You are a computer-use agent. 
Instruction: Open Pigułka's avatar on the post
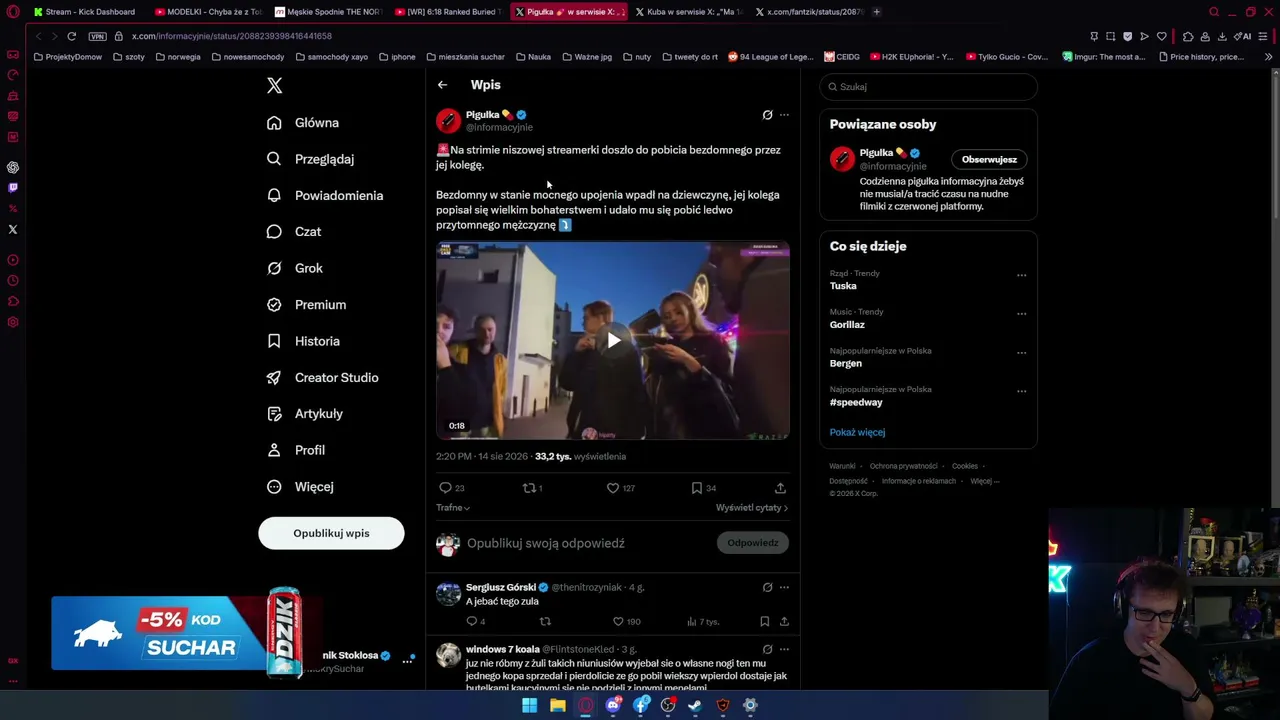[448, 121]
